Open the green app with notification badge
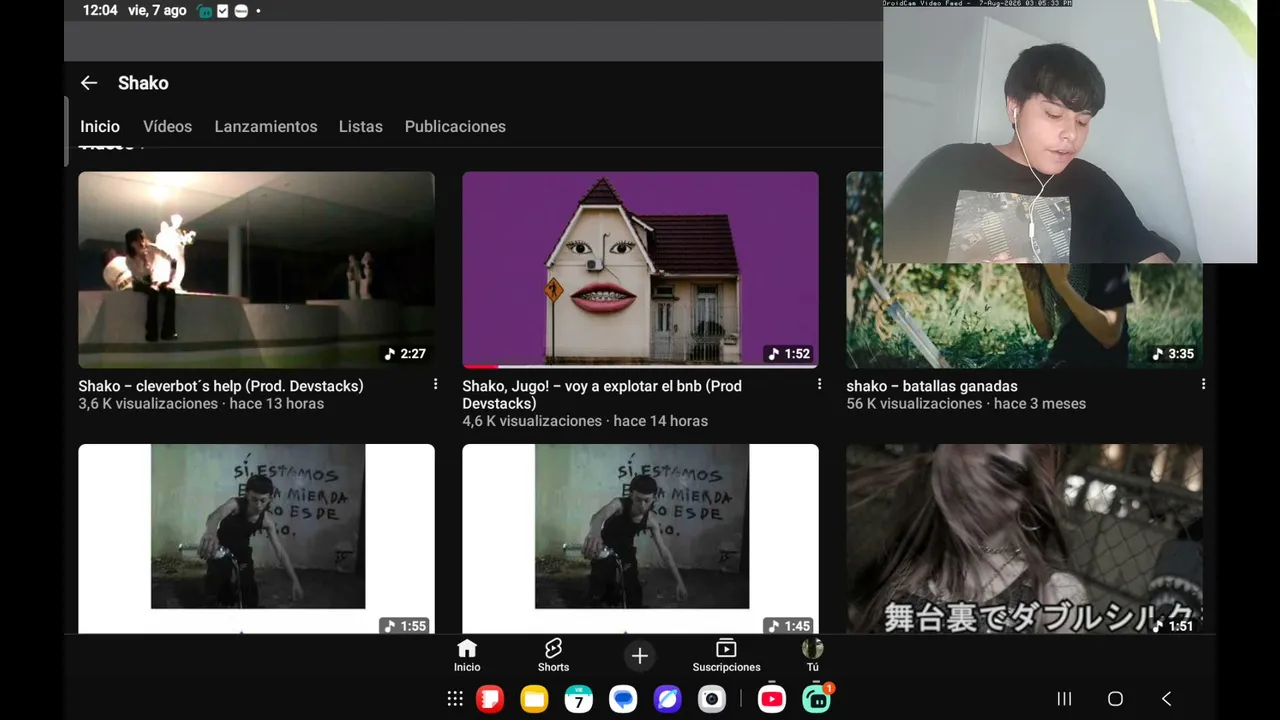1280x720 pixels. point(817,698)
